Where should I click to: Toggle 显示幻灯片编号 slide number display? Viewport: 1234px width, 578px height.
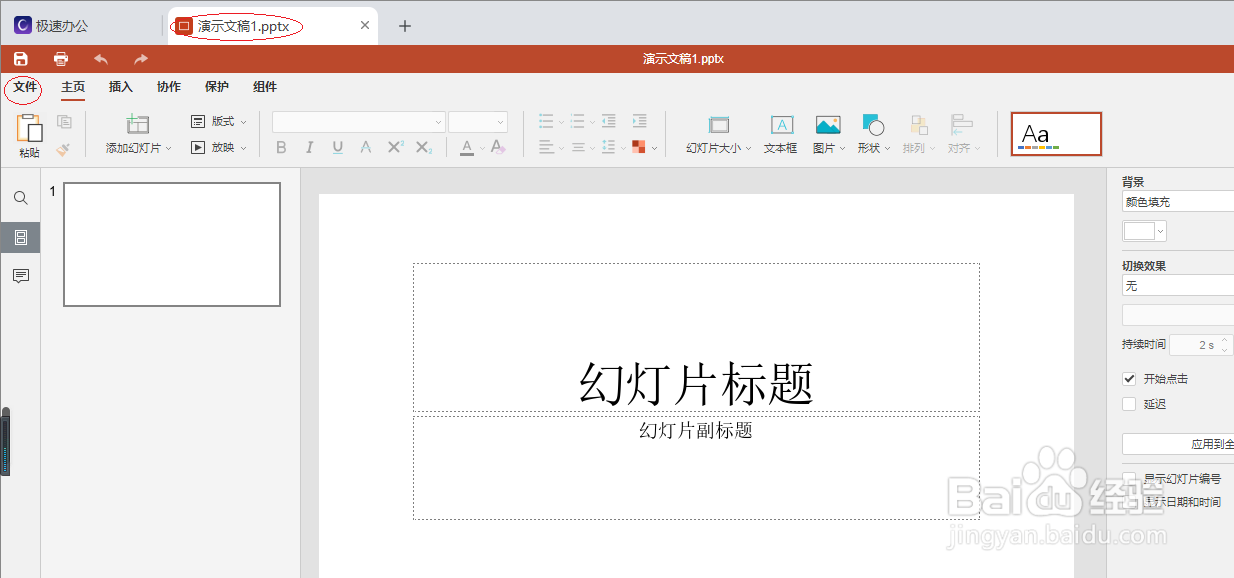point(1130,478)
